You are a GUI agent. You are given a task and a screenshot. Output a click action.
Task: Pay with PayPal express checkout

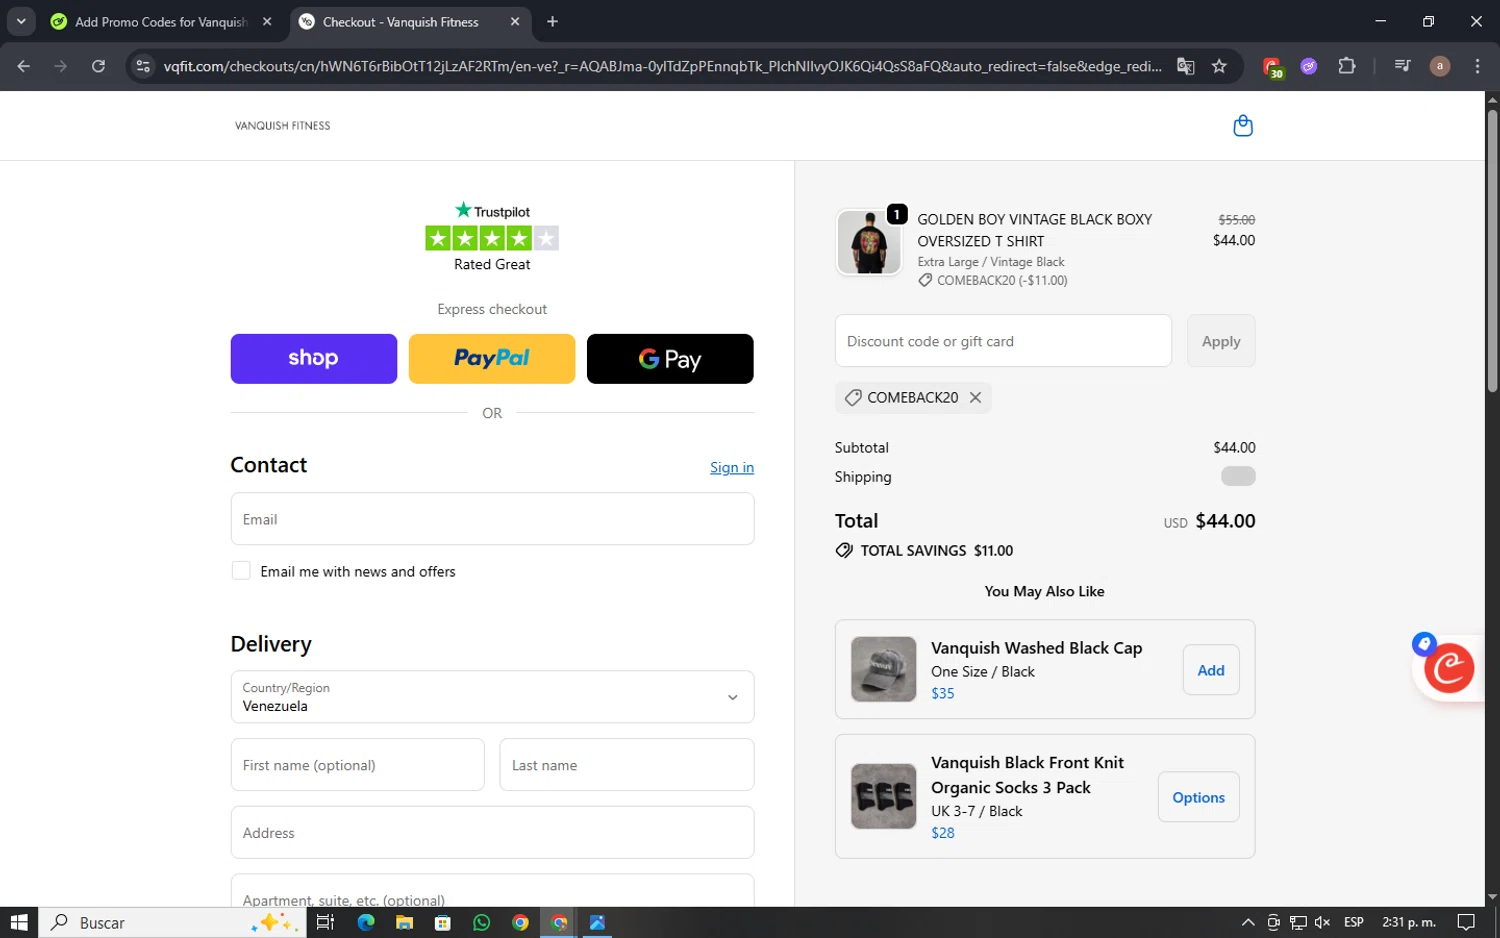point(492,359)
